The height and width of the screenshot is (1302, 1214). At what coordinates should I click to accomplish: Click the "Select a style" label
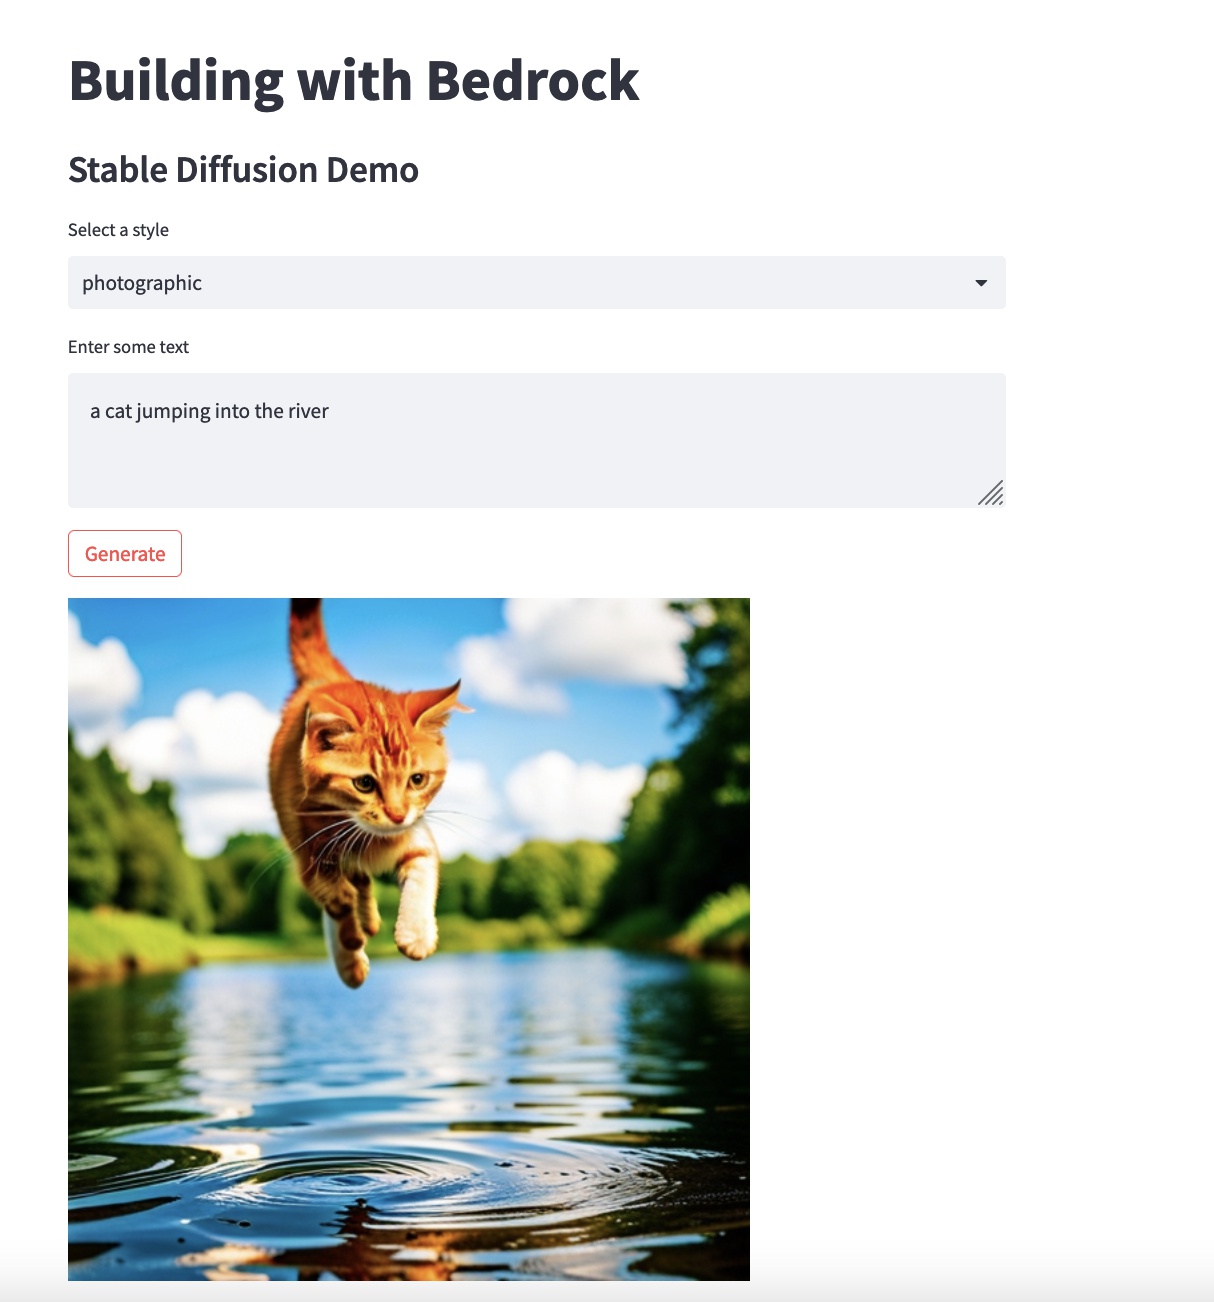(x=118, y=230)
